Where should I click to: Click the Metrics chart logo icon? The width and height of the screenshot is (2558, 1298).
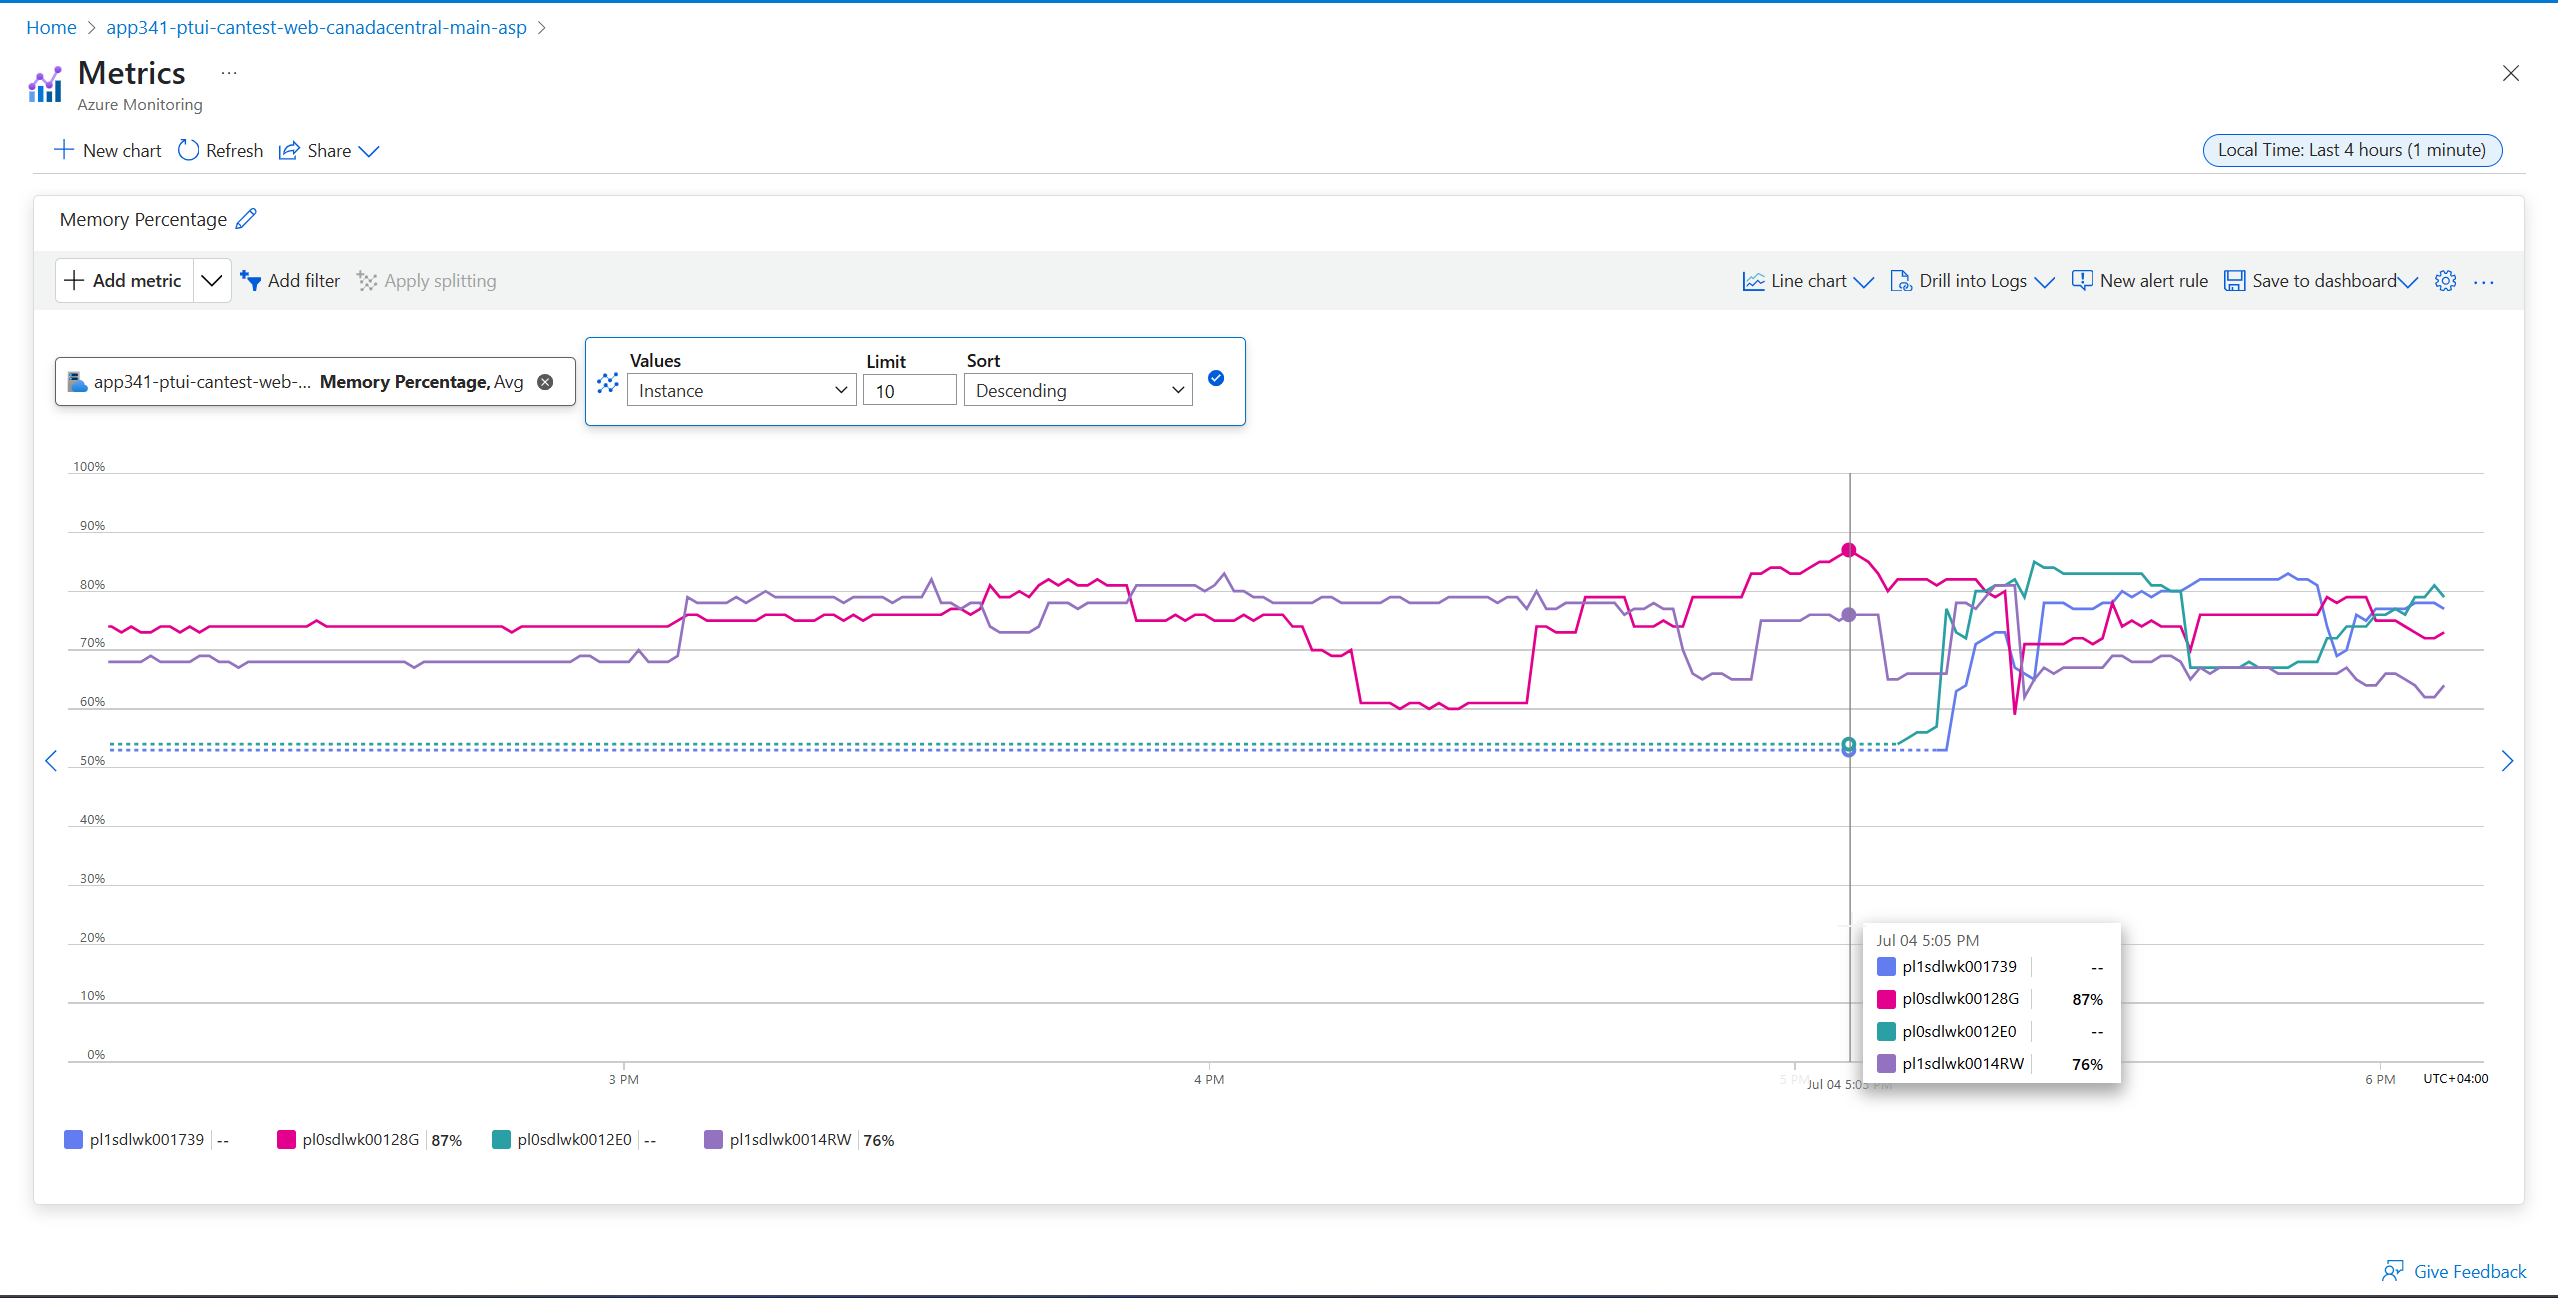click(45, 85)
